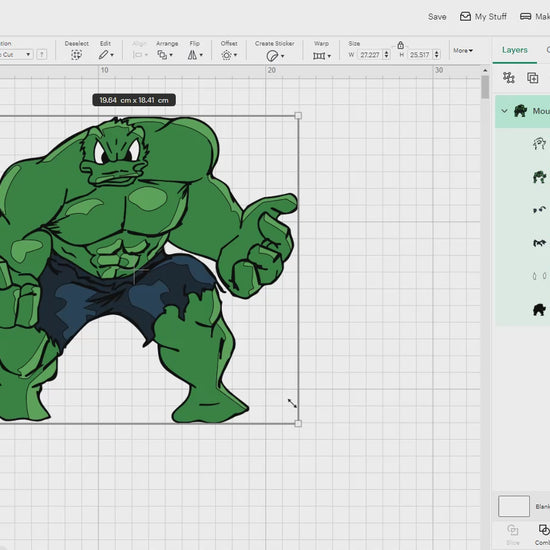
Task: Click the vertical canvas scrollbar thumb
Action: (x=485, y=87)
